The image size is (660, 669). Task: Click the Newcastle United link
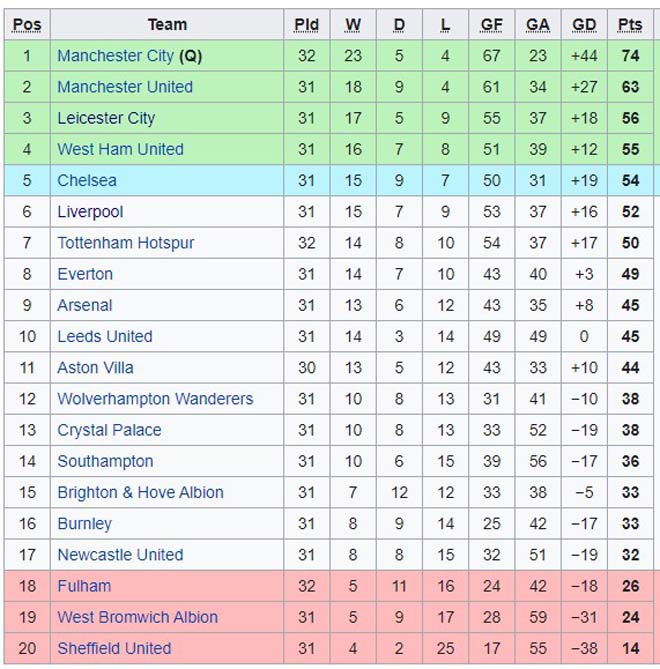tap(120, 554)
